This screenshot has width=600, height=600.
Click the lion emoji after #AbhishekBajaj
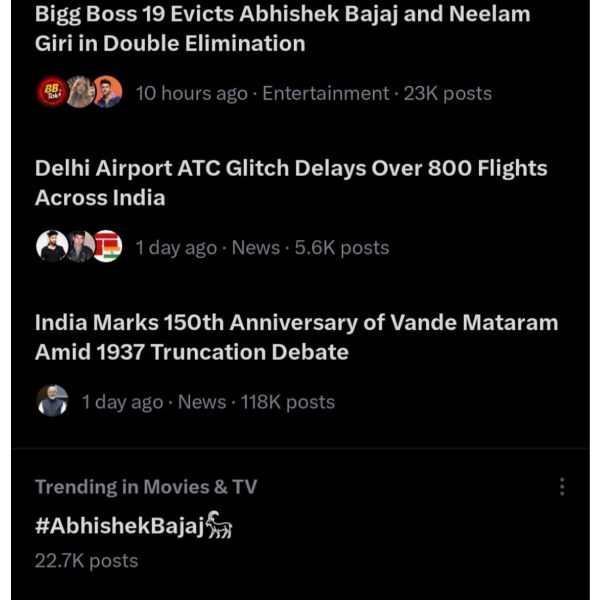pos(219,524)
